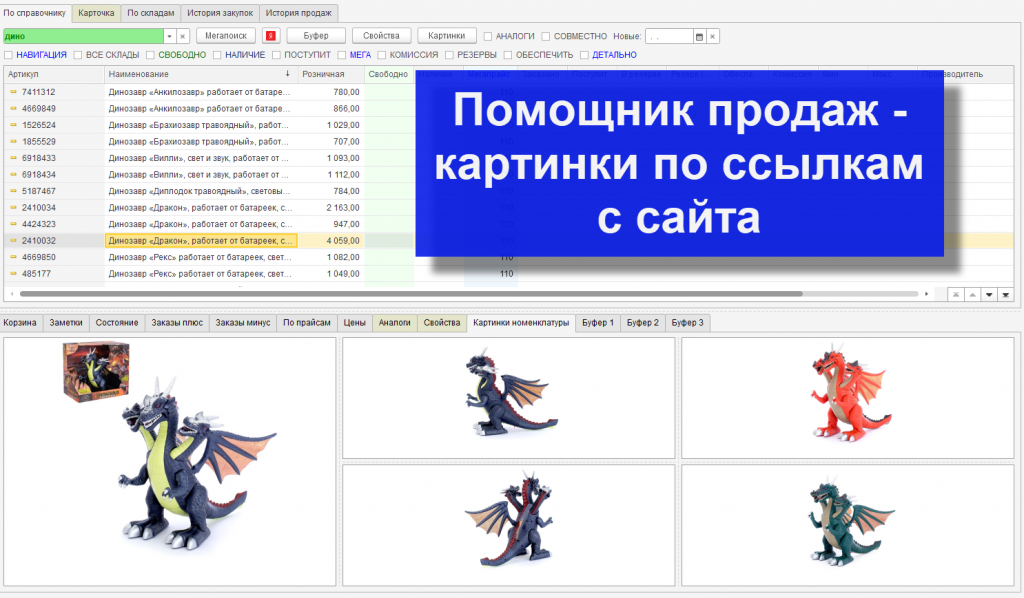Toggle the МЕГА checkbox
This screenshot has width=1024, height=598.
pos(342,55)
